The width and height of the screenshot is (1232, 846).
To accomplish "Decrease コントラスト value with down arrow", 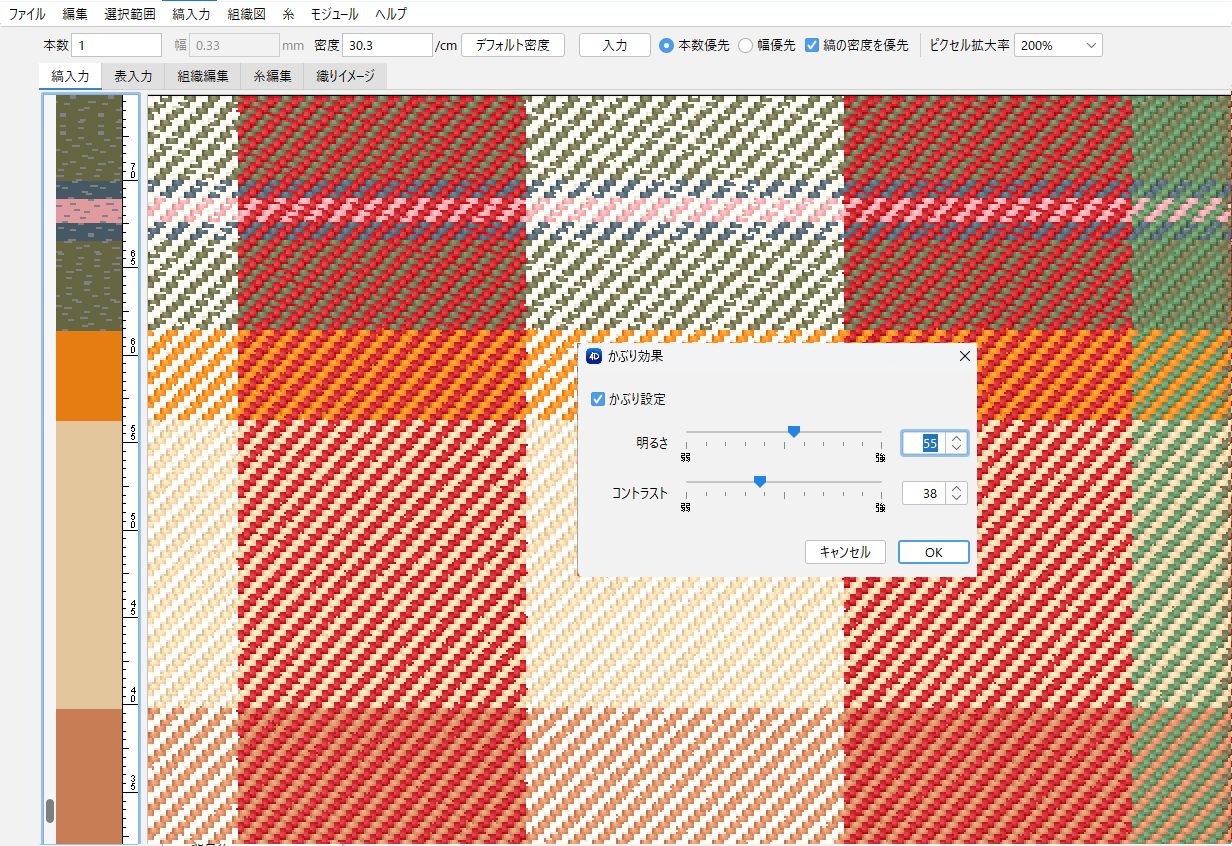I will (x=957, y=498).
